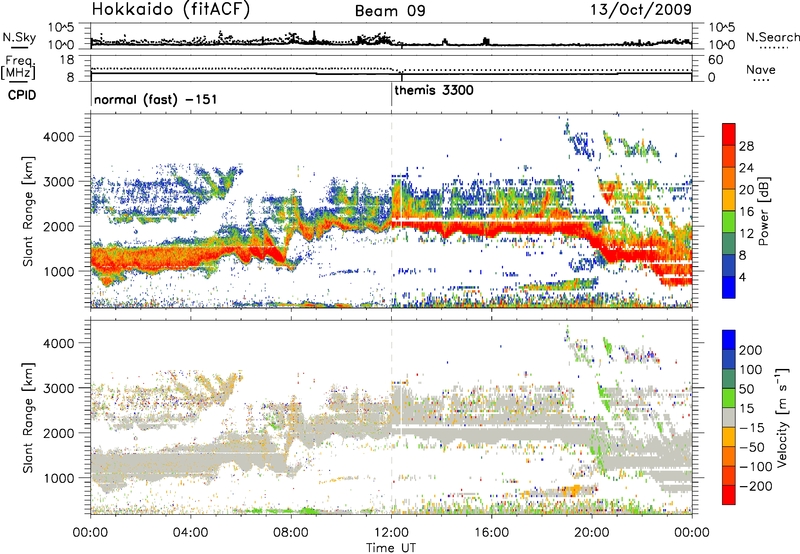
Task: Click the 'Time UT' axis label
Action: (391, 548)
